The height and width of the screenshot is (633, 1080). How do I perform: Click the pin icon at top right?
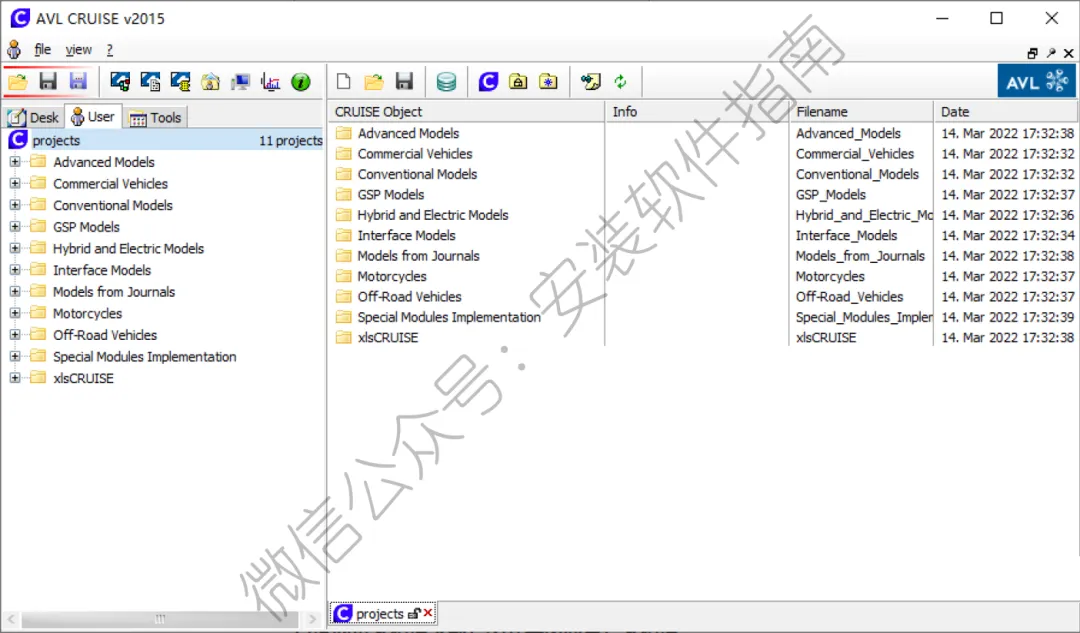(x=1051, y=53)
